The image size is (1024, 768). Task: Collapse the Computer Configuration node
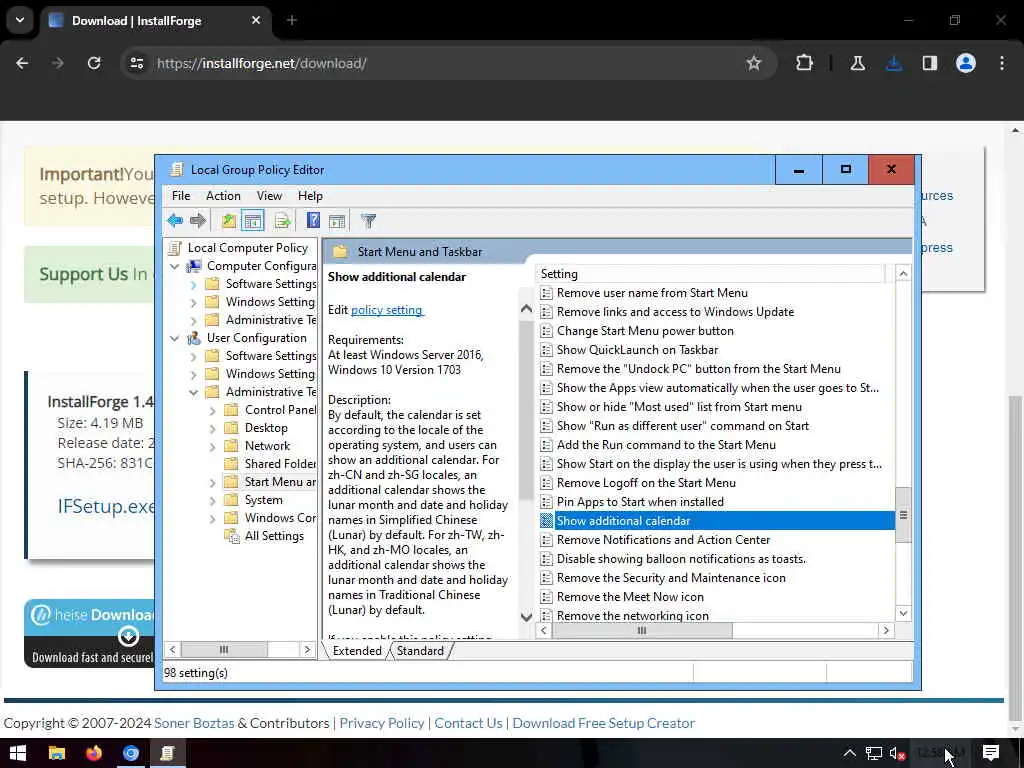(174, 266)
